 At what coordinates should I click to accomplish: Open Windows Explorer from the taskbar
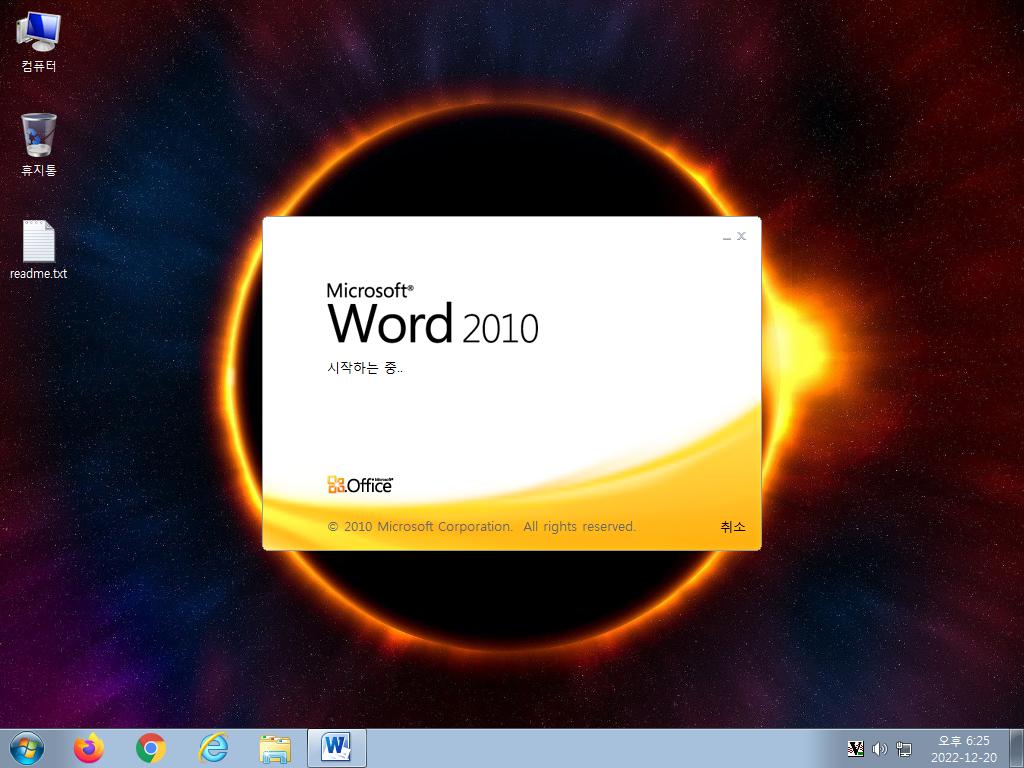275,749
